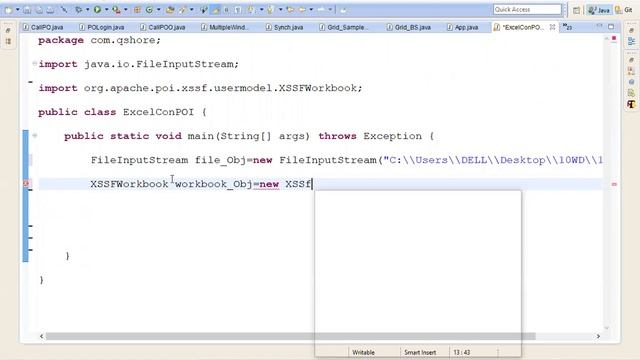Click the '13 : 43' cursor position status
This screenshot has height=360, width=640.
462,352
